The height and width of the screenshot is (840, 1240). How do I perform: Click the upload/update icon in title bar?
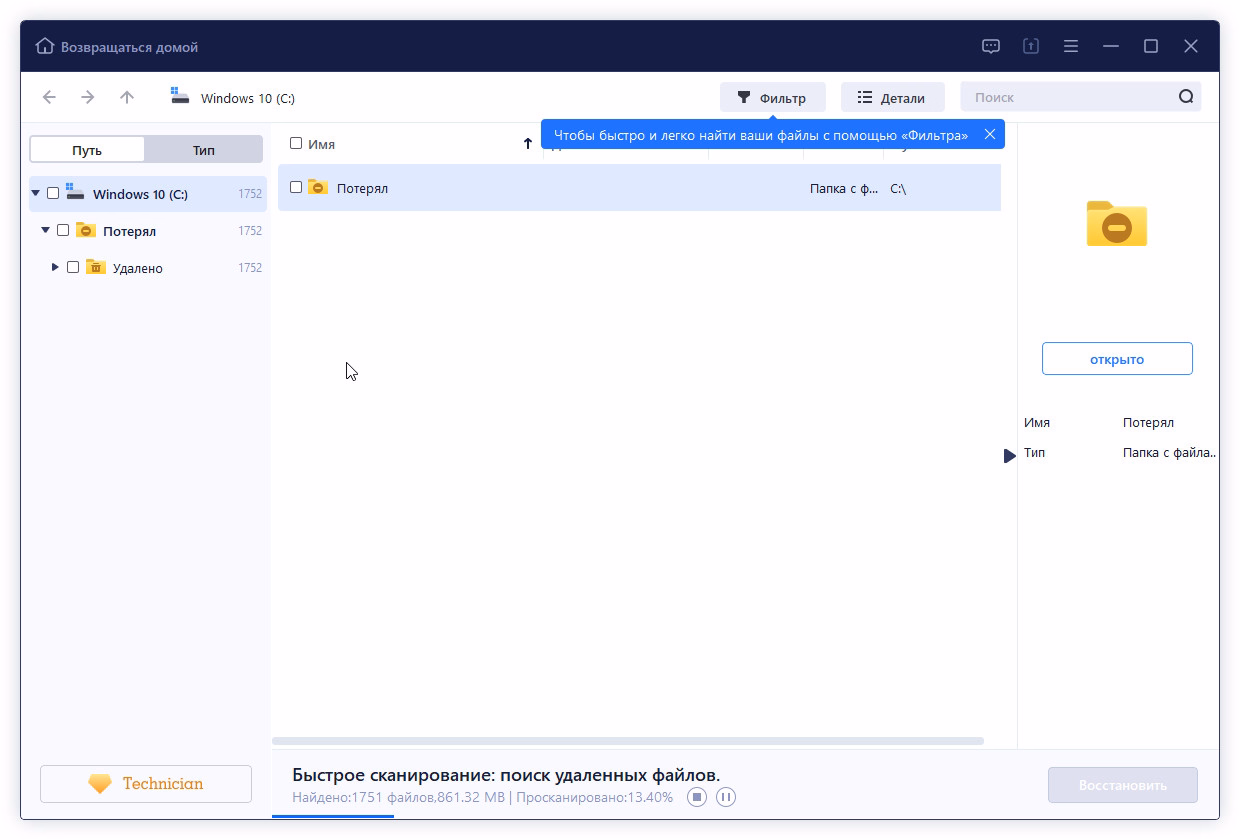click(x=1031, y=46)
